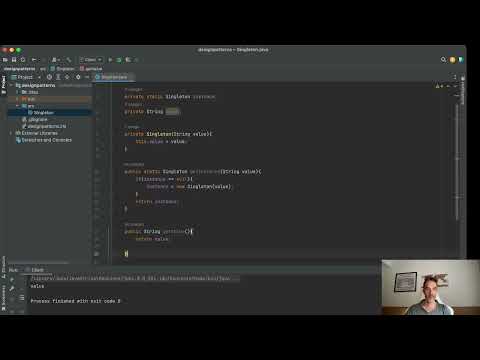The image size is (480, 360).
Task: Open the right-side tool window tab
Action: pyautogui.click(x=463, y=90)
